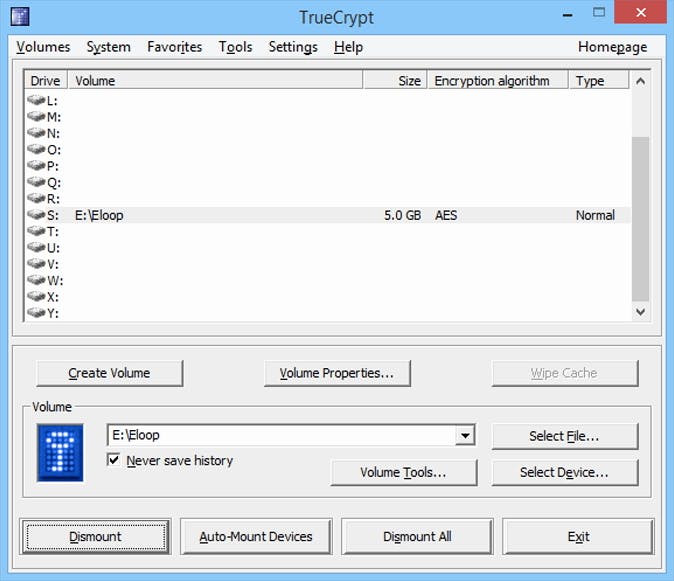Select the V: drive icon
Screen dimensions: 674x581
[x=36, y=263]
